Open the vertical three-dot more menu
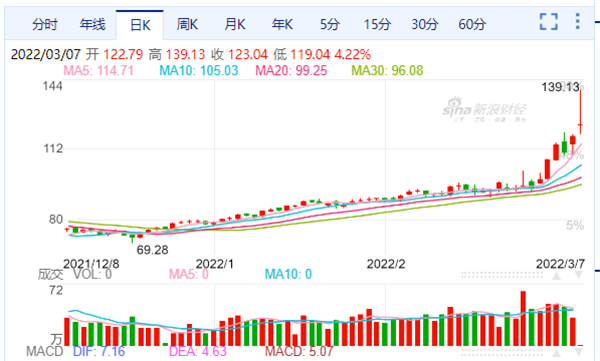The width and height of the screenshot is (600, 361). pyautogui.click(x=577, y=21)
